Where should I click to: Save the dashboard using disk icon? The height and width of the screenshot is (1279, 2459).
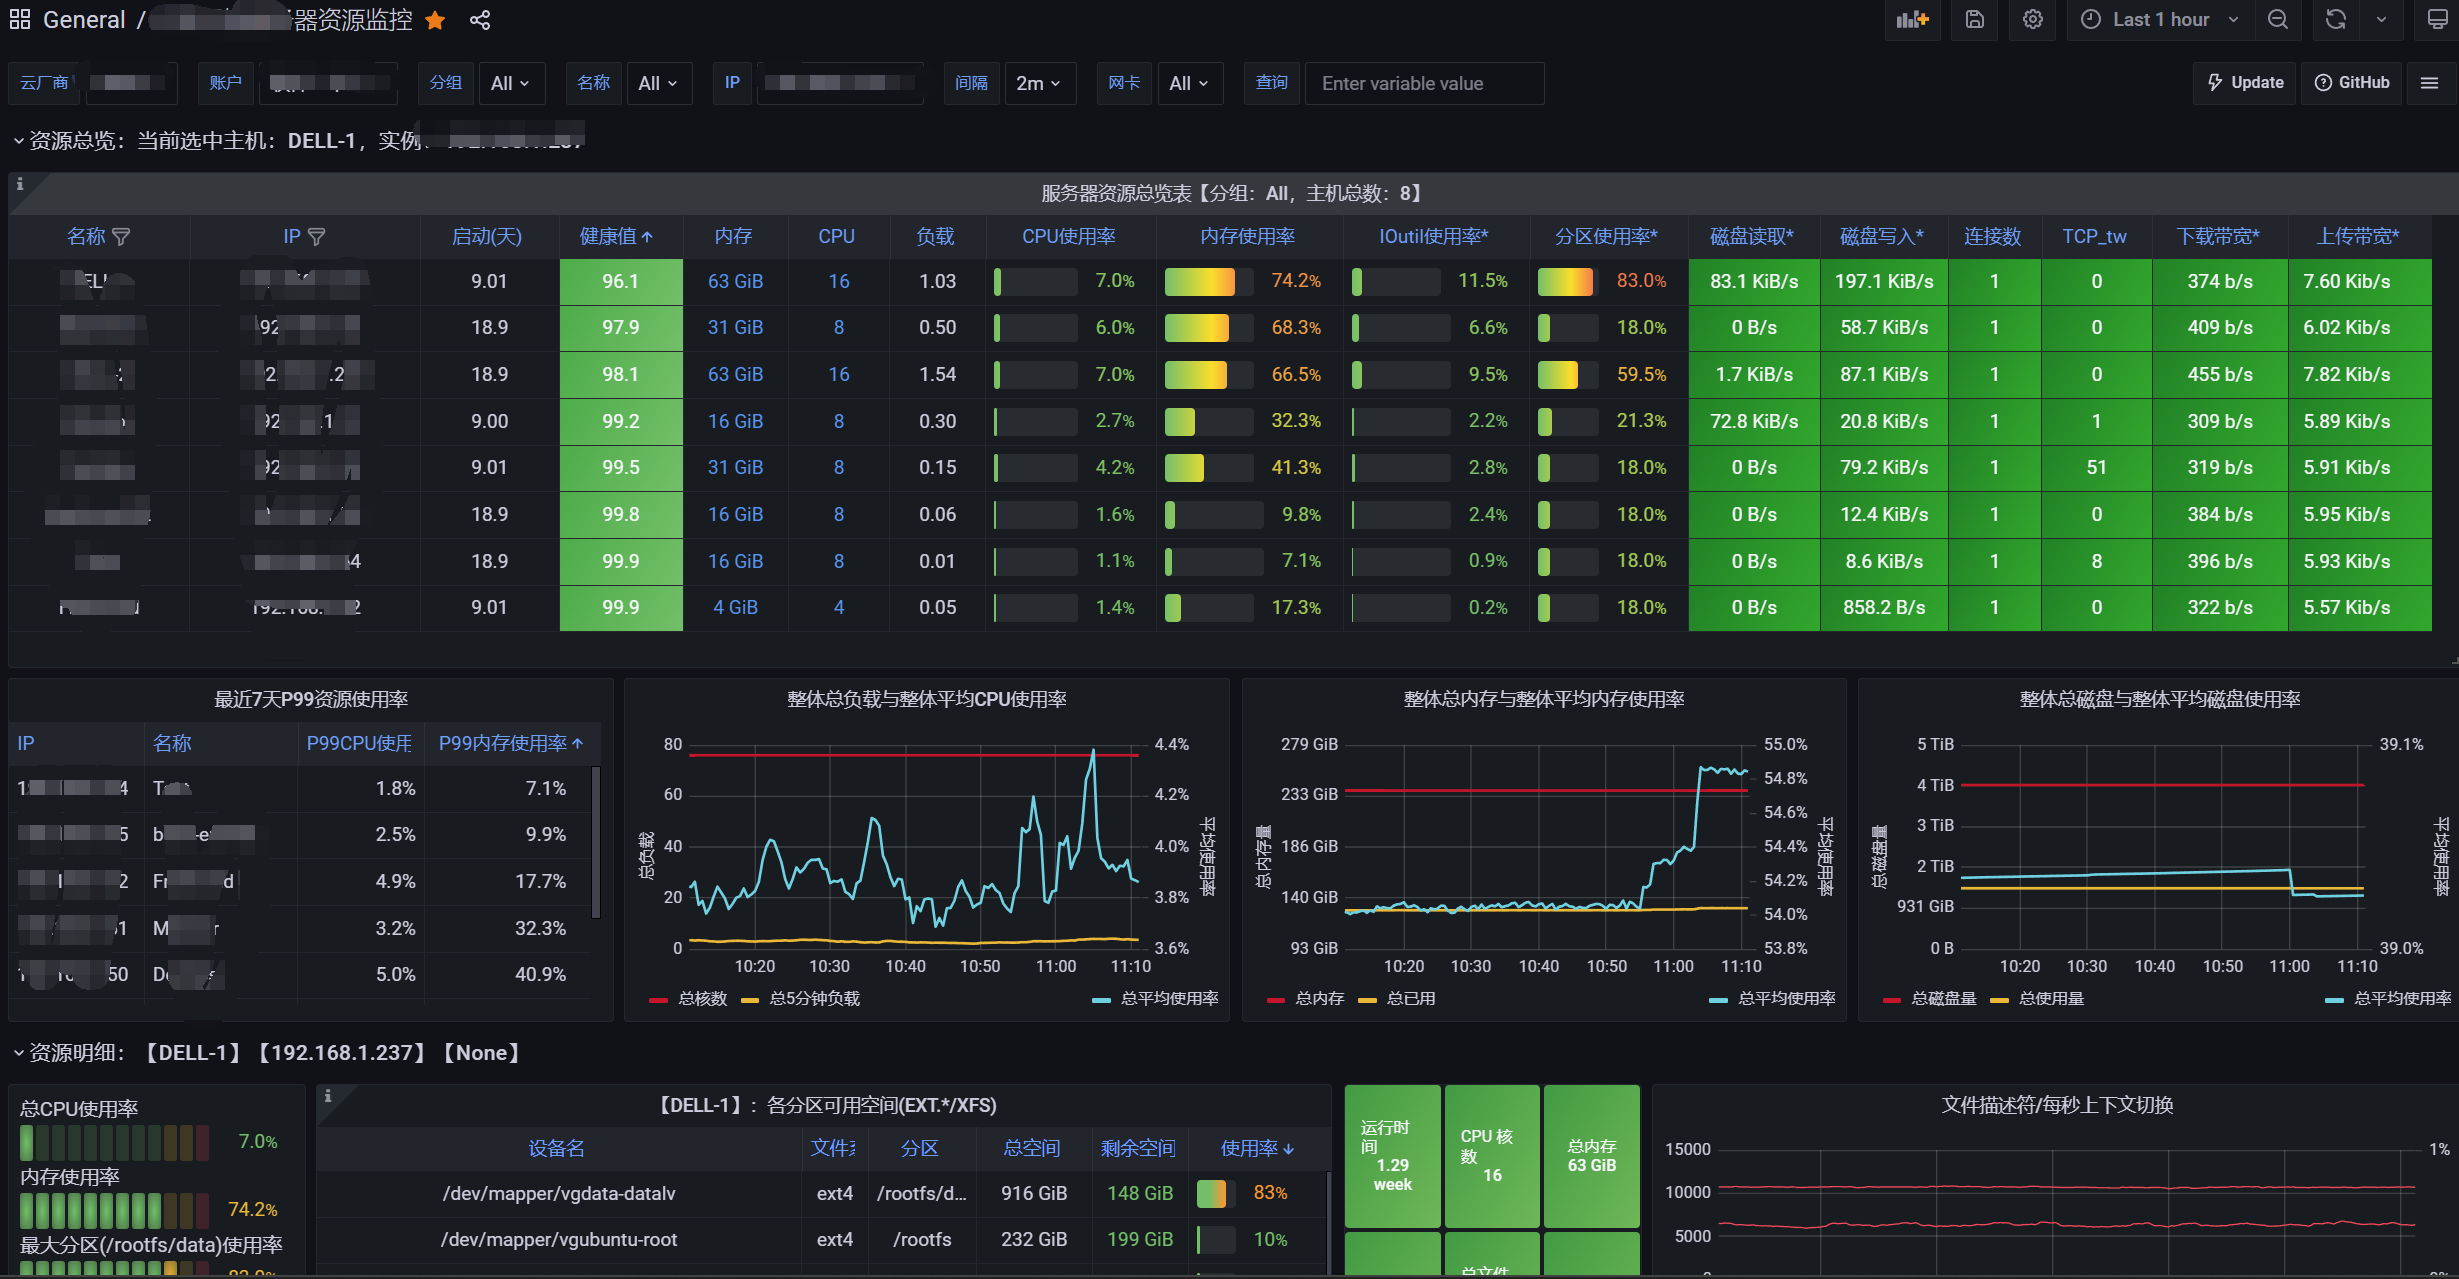(x=1975, y=20)
